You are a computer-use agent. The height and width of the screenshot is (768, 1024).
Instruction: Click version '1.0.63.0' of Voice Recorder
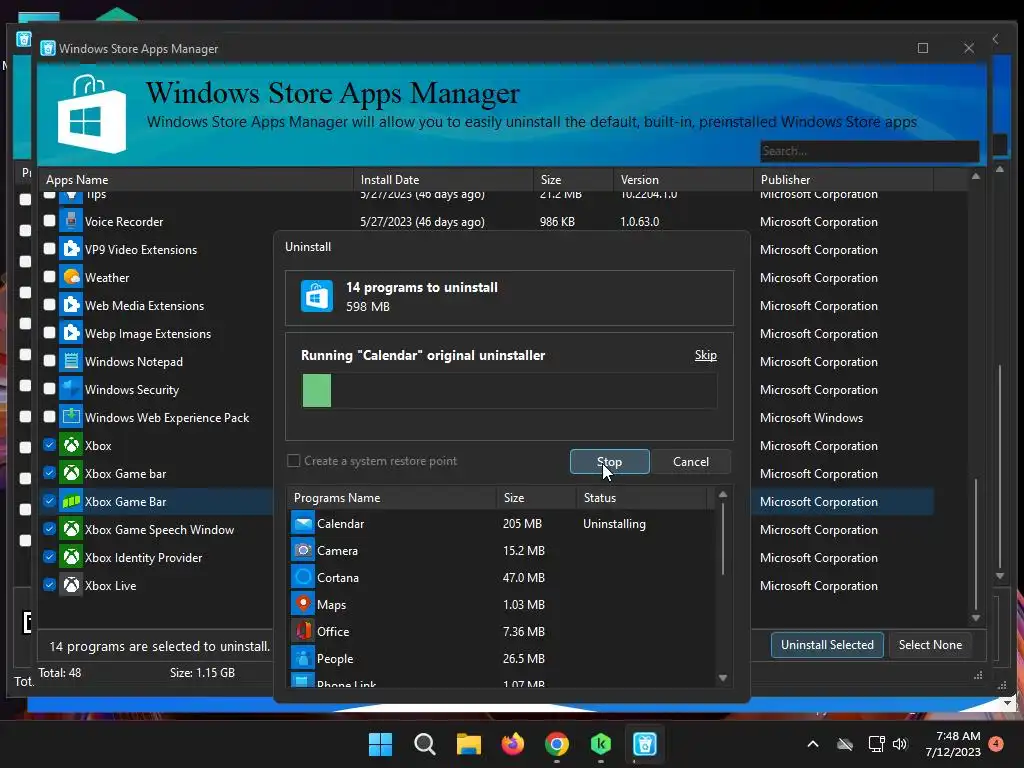639,221
